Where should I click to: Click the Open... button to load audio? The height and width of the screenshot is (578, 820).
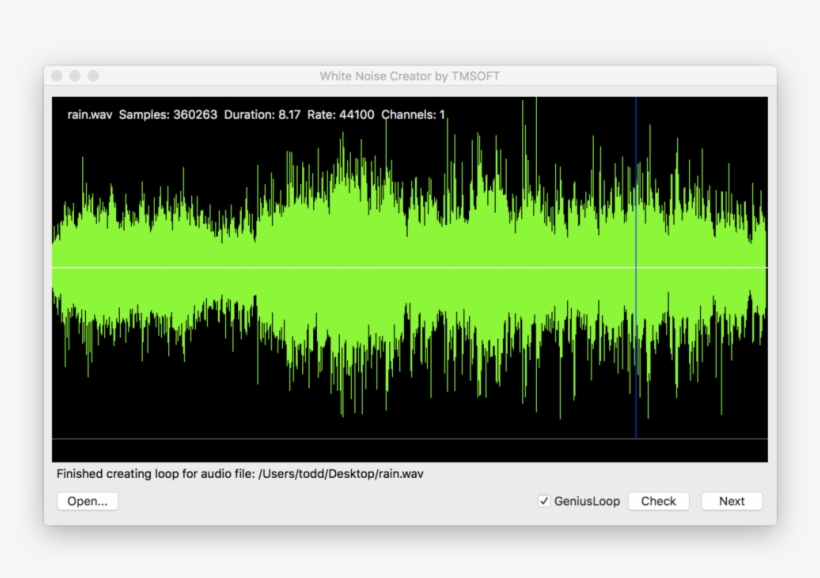point(87,501)
